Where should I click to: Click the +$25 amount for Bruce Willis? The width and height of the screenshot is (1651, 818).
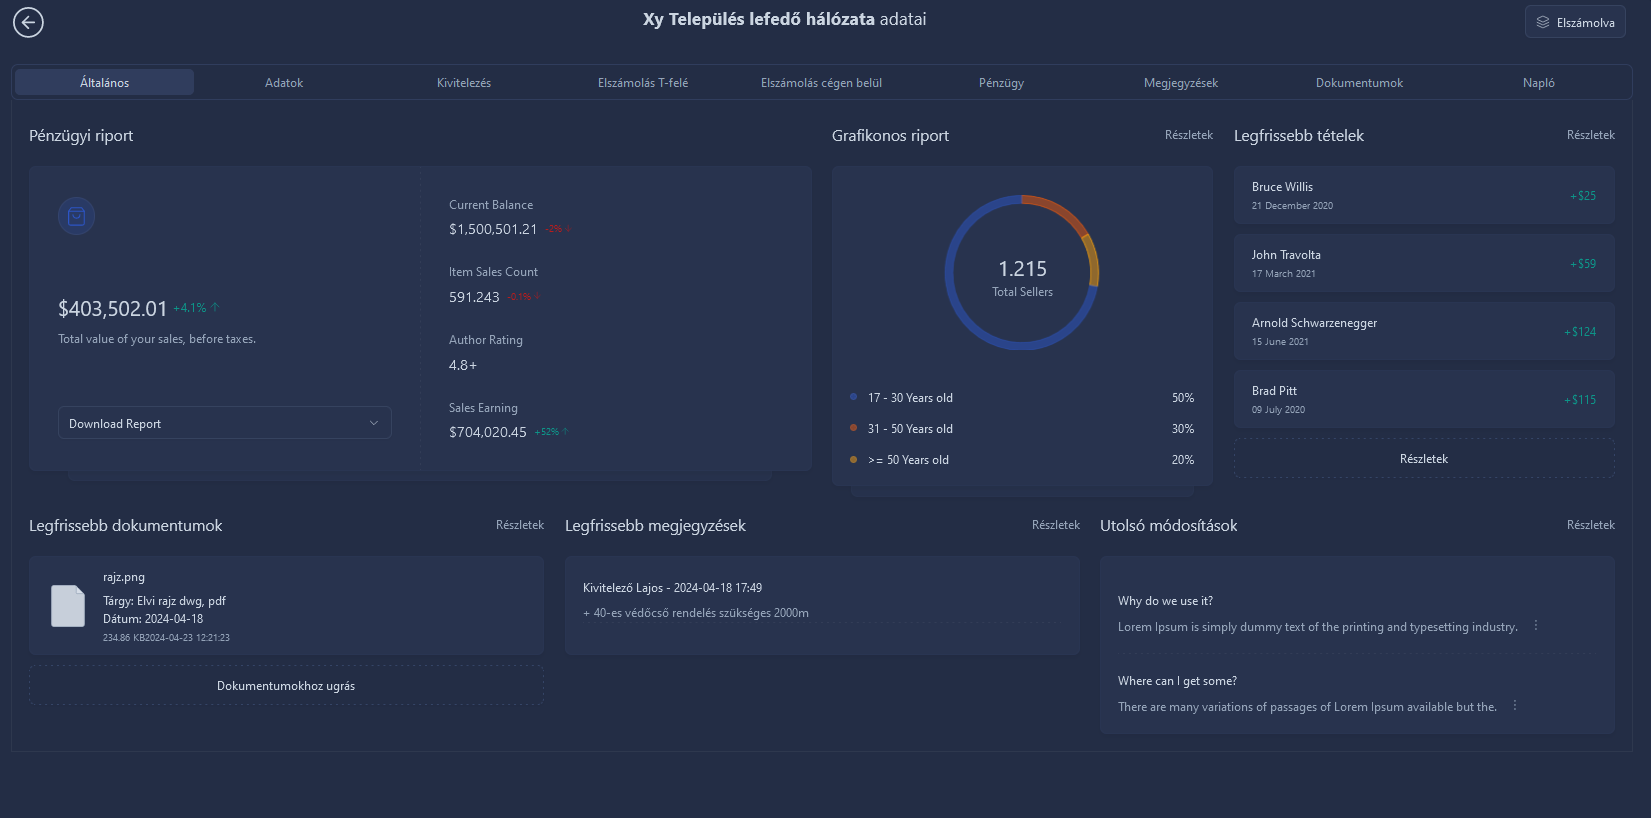click(x=1583, y=196)
